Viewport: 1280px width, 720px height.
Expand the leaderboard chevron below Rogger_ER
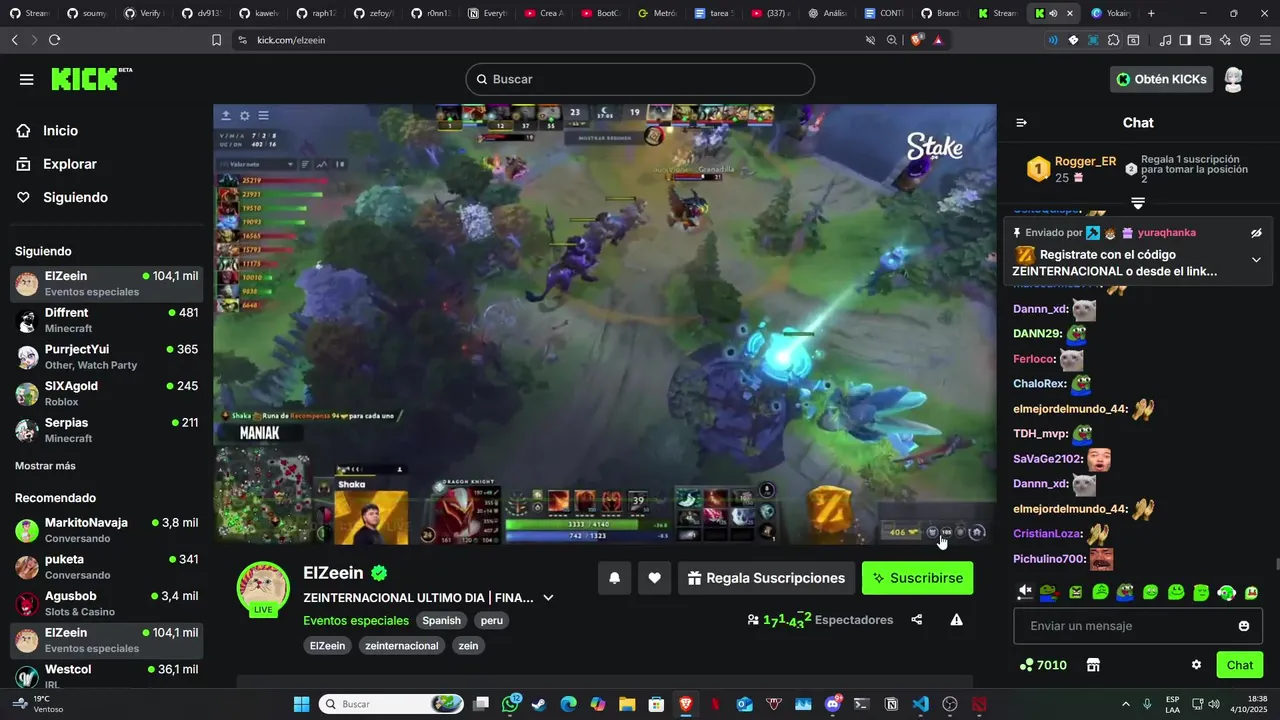tap(1138, 203)
